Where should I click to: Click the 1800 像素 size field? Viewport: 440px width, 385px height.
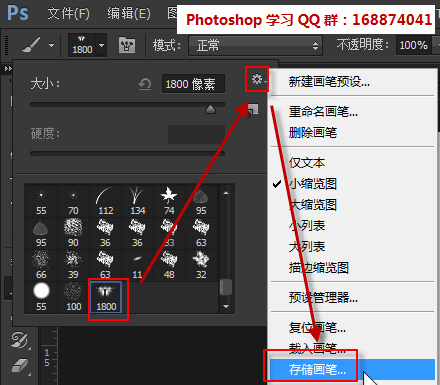(x=193, y=84)
